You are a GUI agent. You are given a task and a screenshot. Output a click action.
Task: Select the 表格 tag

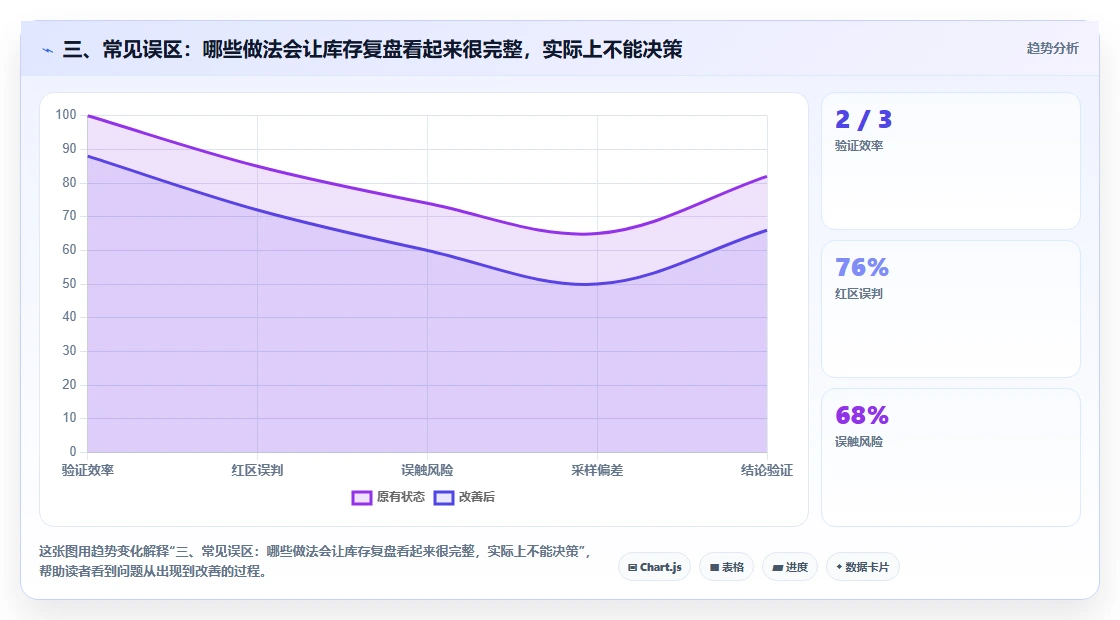coord(726,567)
